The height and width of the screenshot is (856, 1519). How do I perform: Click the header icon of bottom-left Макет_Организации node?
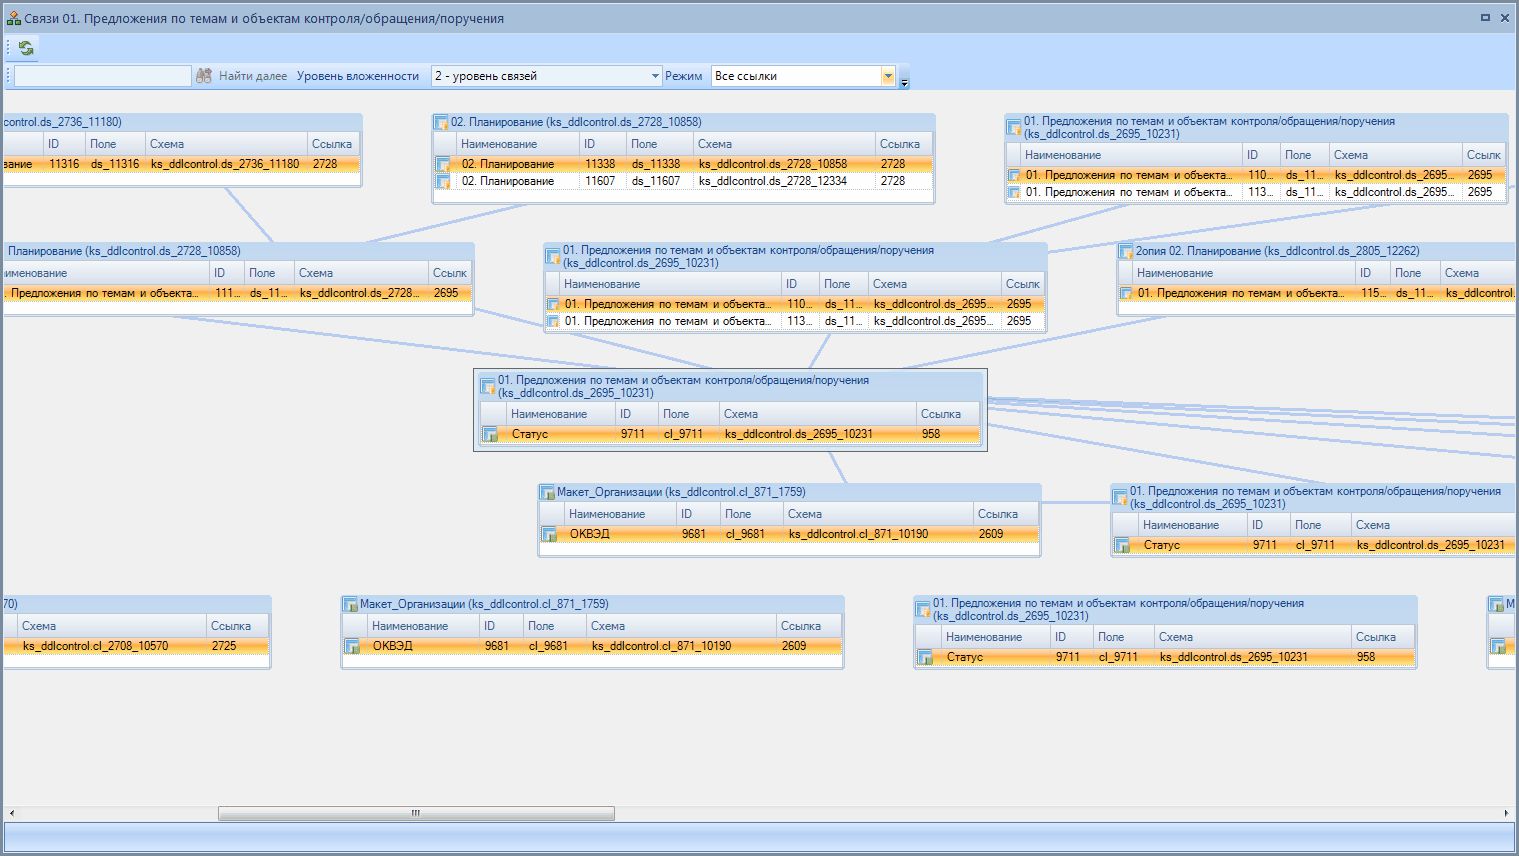tap(350, 604)
